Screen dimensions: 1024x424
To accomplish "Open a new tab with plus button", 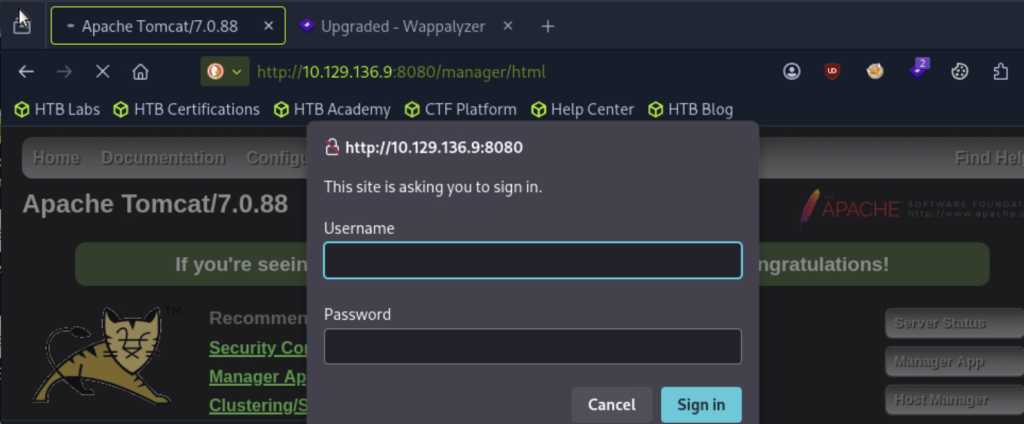I will [548, 26].
